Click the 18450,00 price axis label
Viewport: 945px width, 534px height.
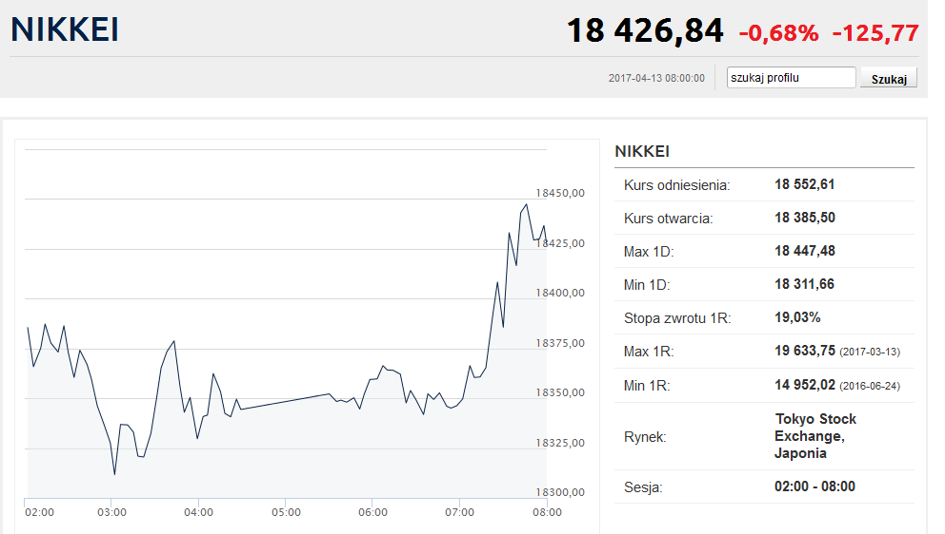[560, 193]
